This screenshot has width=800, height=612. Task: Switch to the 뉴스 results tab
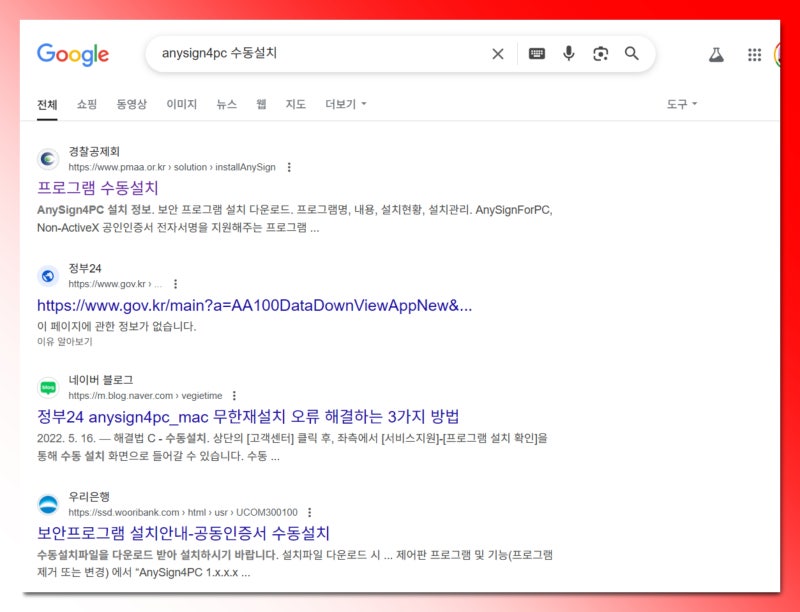pos(227,104)
